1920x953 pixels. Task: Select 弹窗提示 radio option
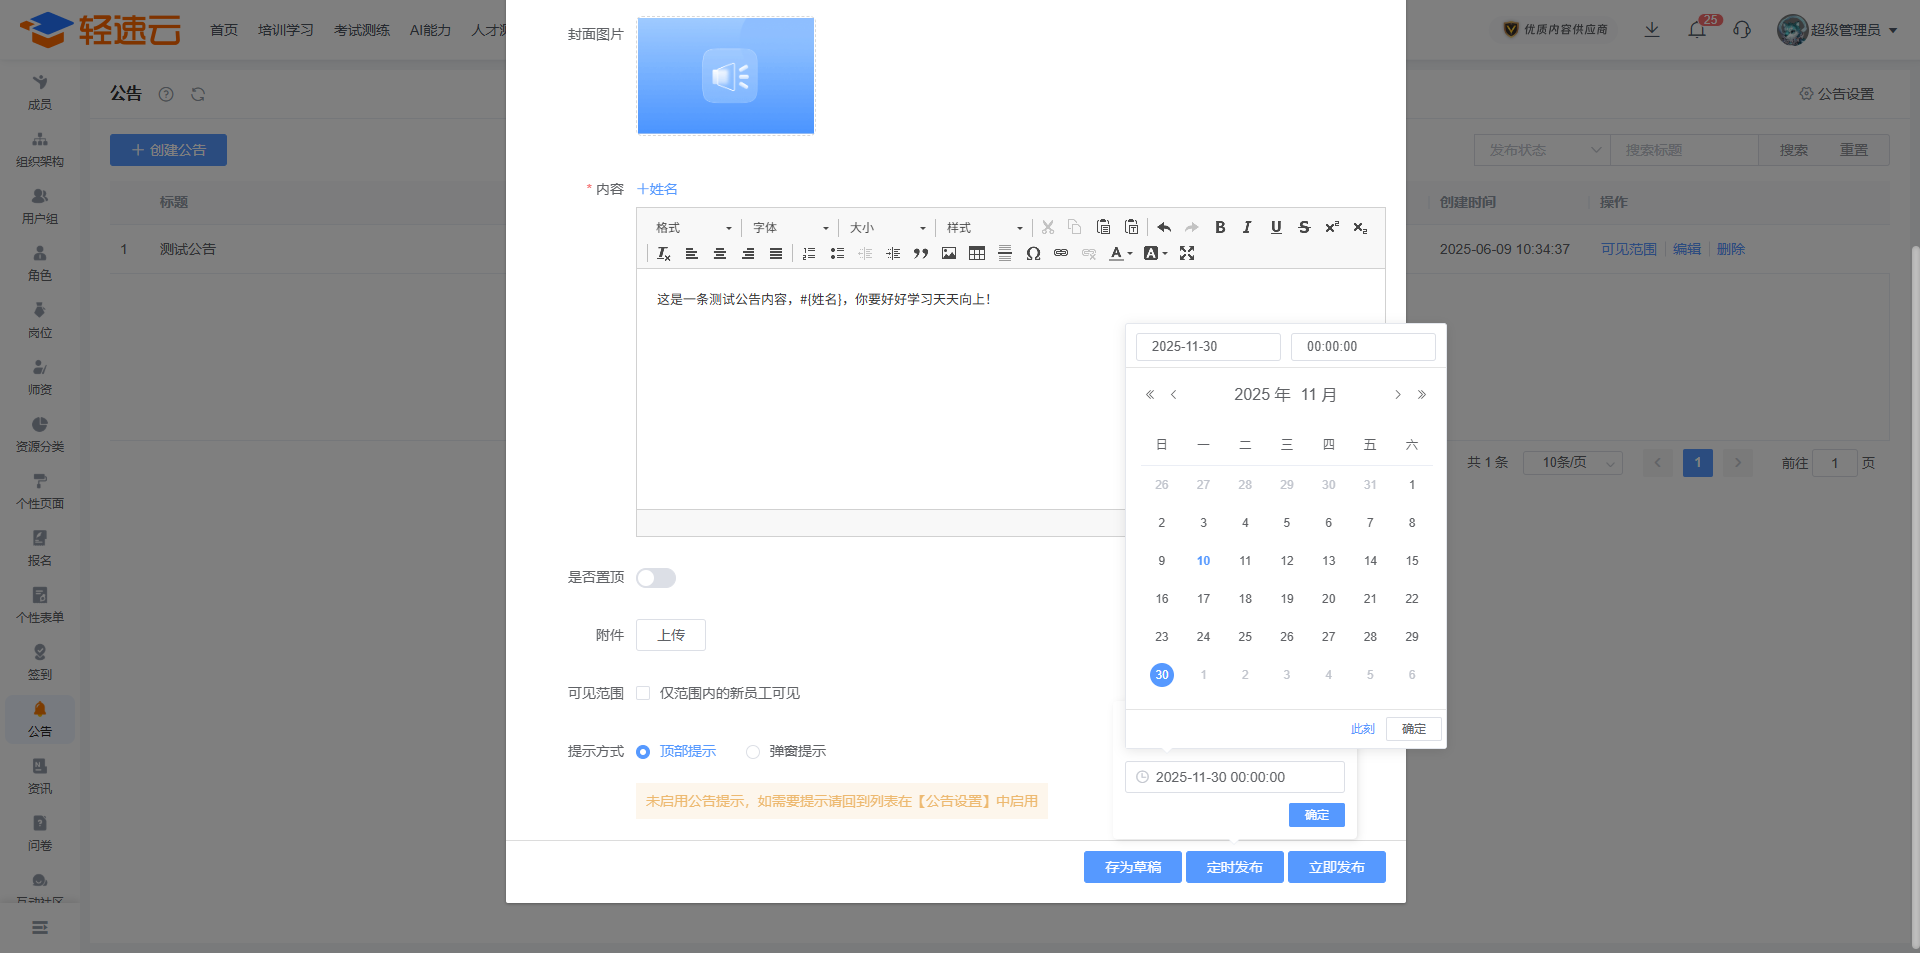pyautogui.click(x=753, y=752)
